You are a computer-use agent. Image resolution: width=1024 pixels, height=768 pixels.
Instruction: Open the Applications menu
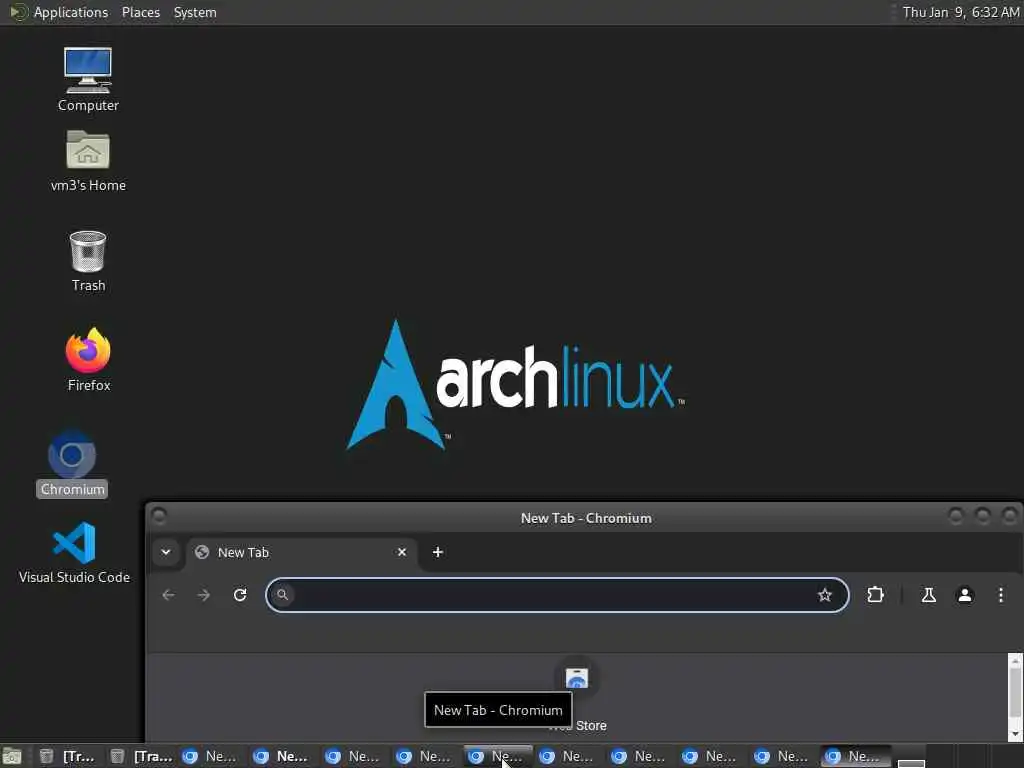(x=71, y=12)
